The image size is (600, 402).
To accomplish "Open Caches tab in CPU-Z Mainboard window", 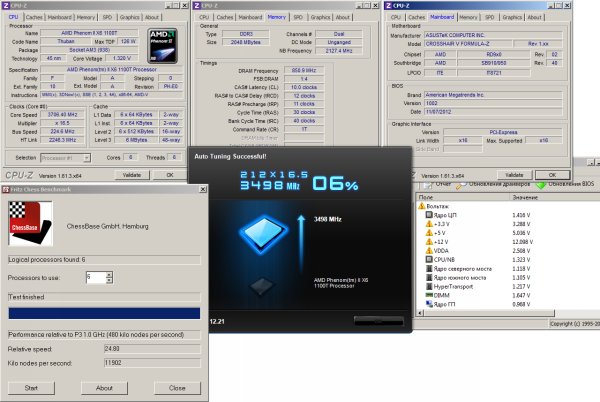I will pos(416,17).
